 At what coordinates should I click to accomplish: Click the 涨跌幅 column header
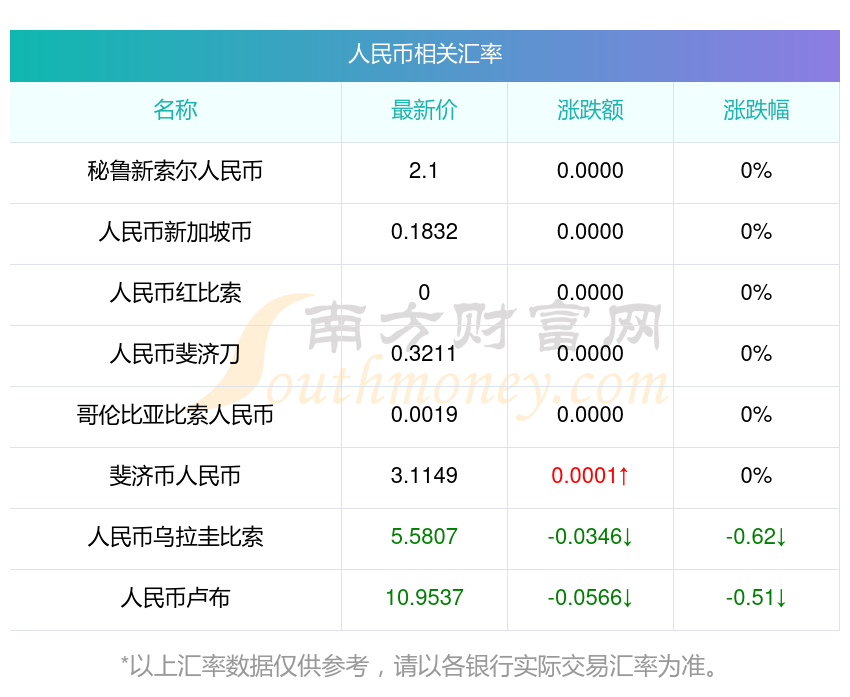pyautogui.click(x=756, y=110)
